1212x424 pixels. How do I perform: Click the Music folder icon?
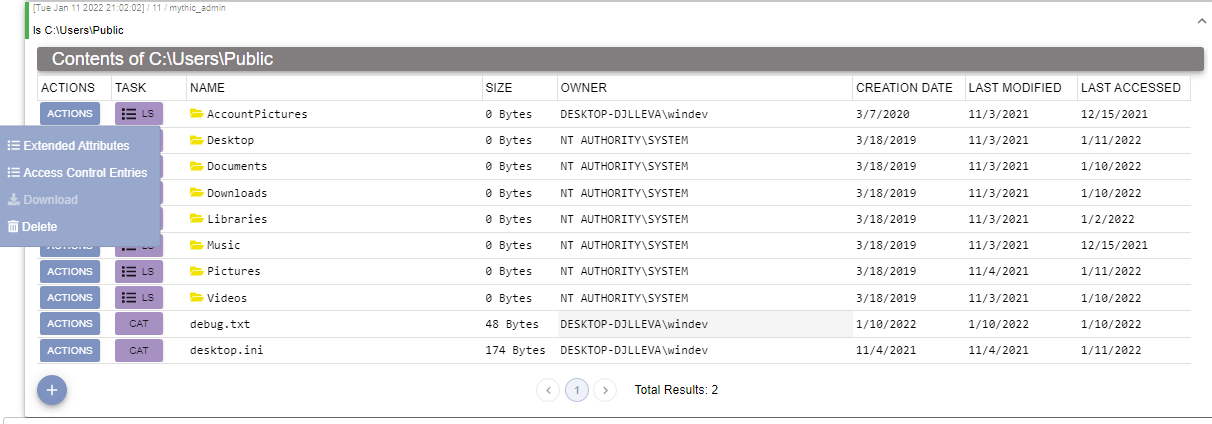click(x=197, y=245)
